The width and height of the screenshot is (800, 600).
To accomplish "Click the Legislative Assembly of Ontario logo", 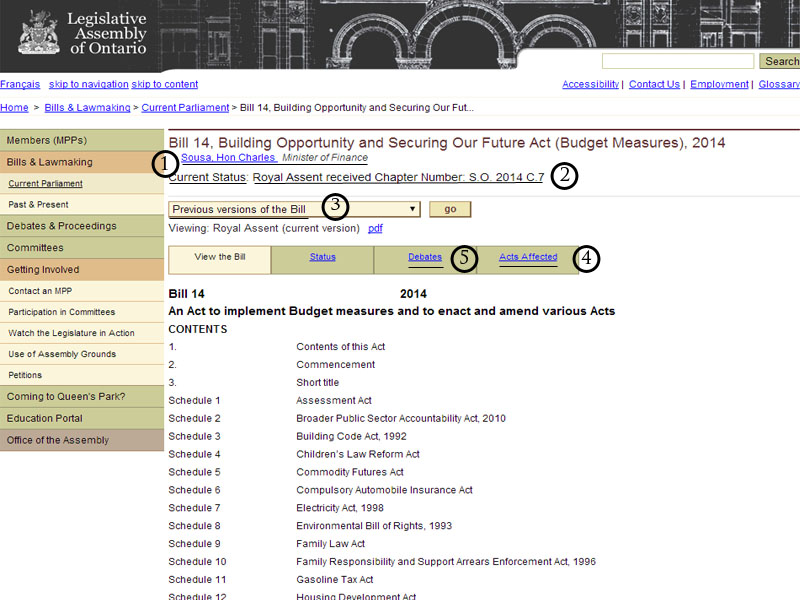I will coord(83,33).
